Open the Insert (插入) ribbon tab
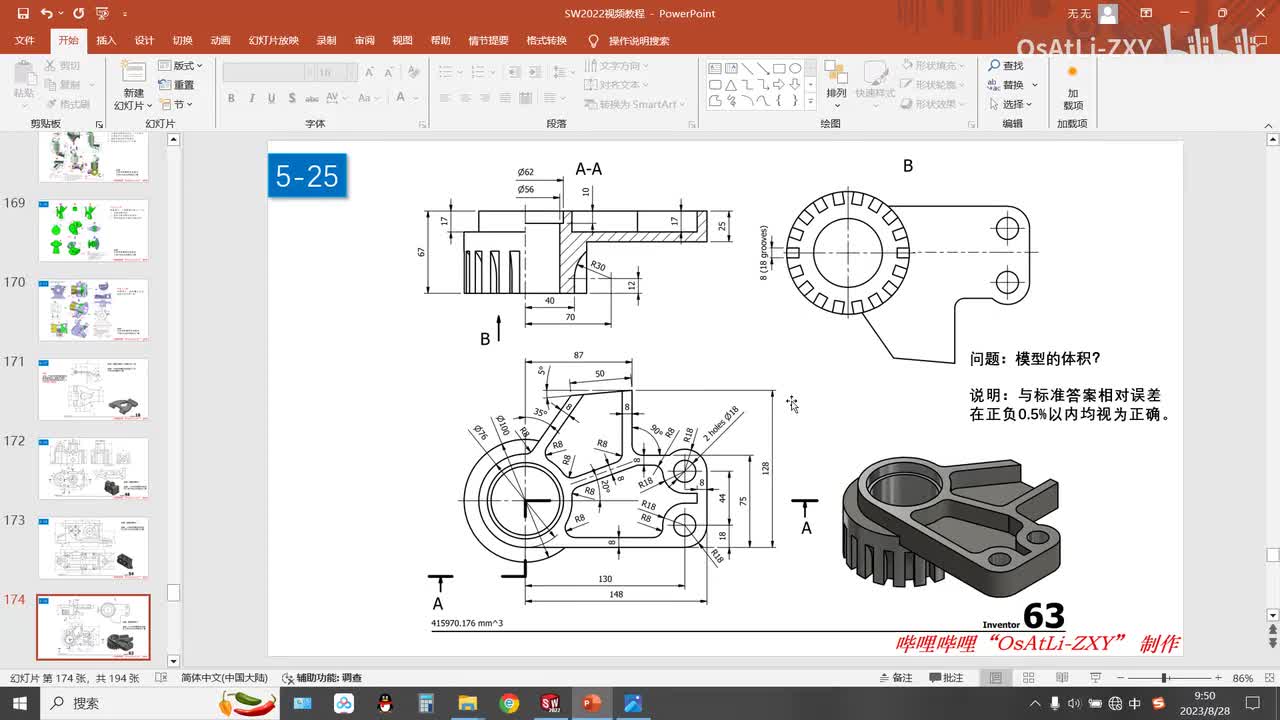The width and height of the screenshot is (1280, 720). point(106,41)
